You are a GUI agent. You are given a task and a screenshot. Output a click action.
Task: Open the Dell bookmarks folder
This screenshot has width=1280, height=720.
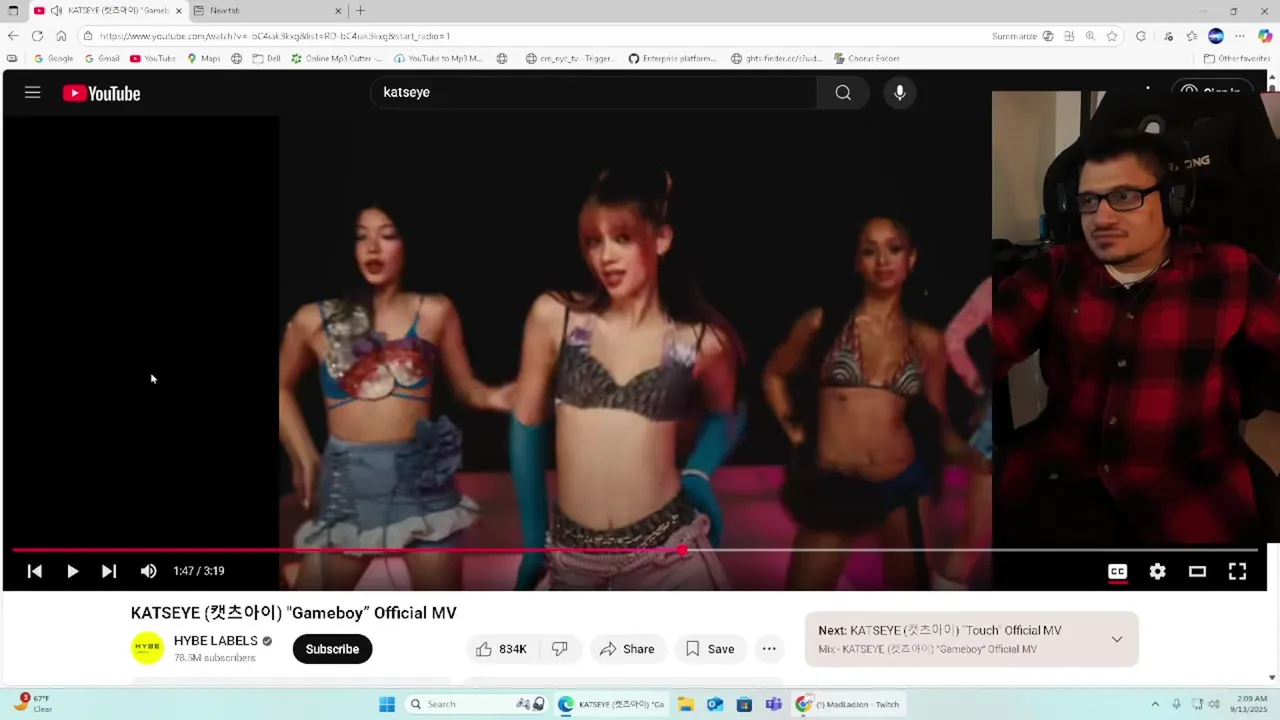click(266, 58)
